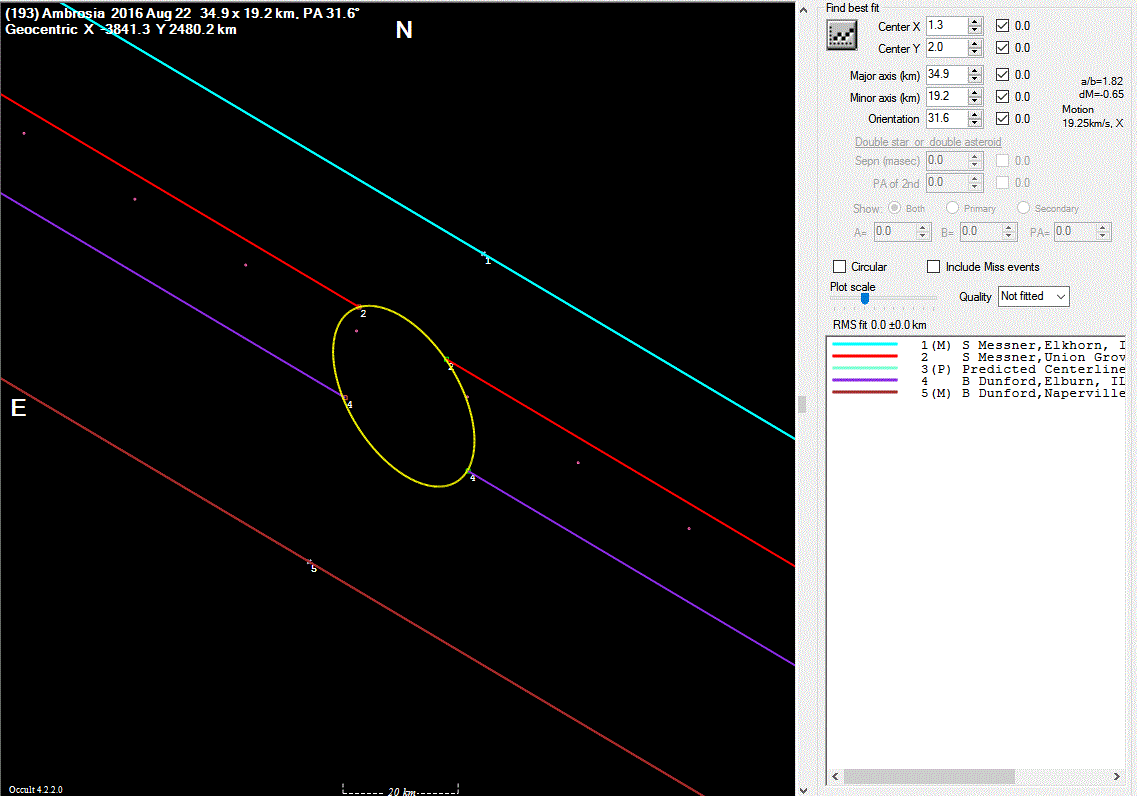Decrease the Orientation value
Viewport: 1137px width, 796px height.
[975, 123]
